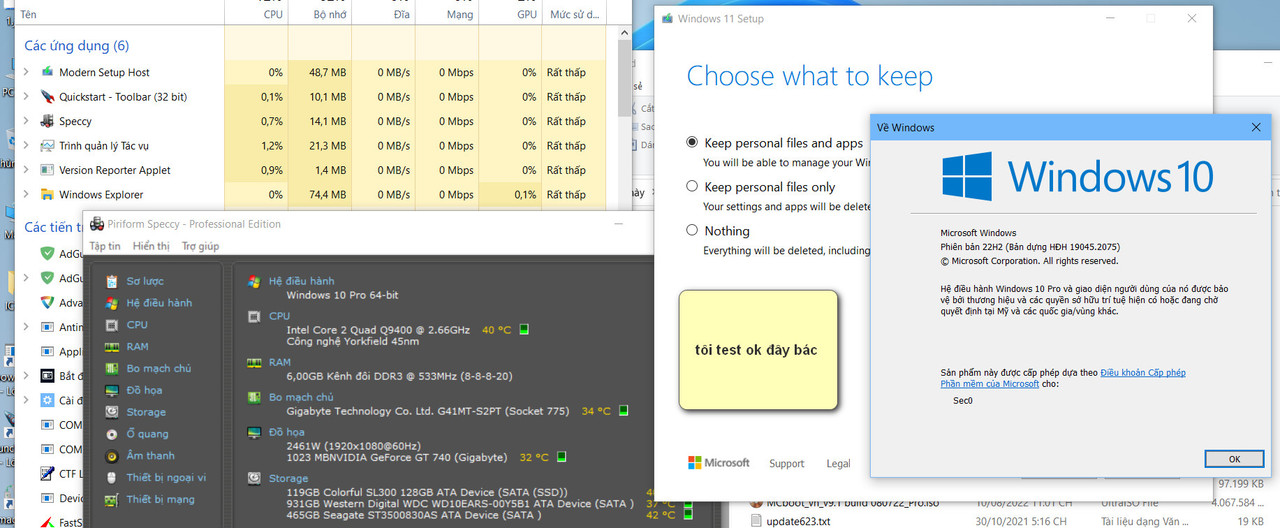Screen dimensions: 1280x528
Task: Open the Điều khoản Cấp phép link
Action: 1143,373
